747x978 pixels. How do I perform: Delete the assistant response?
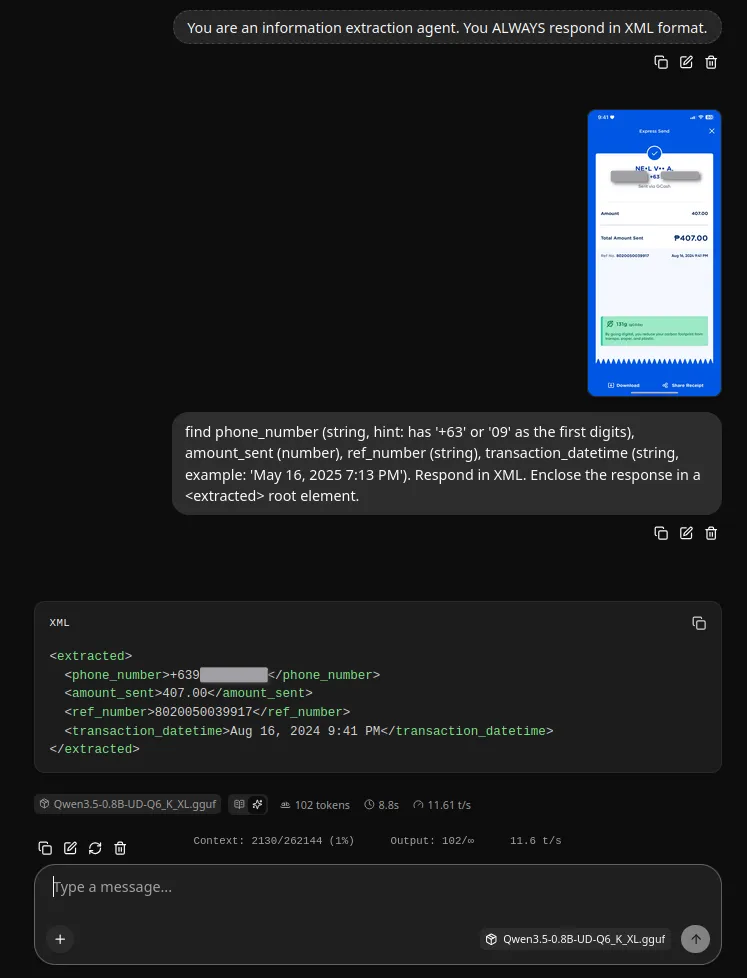[120, 848]
